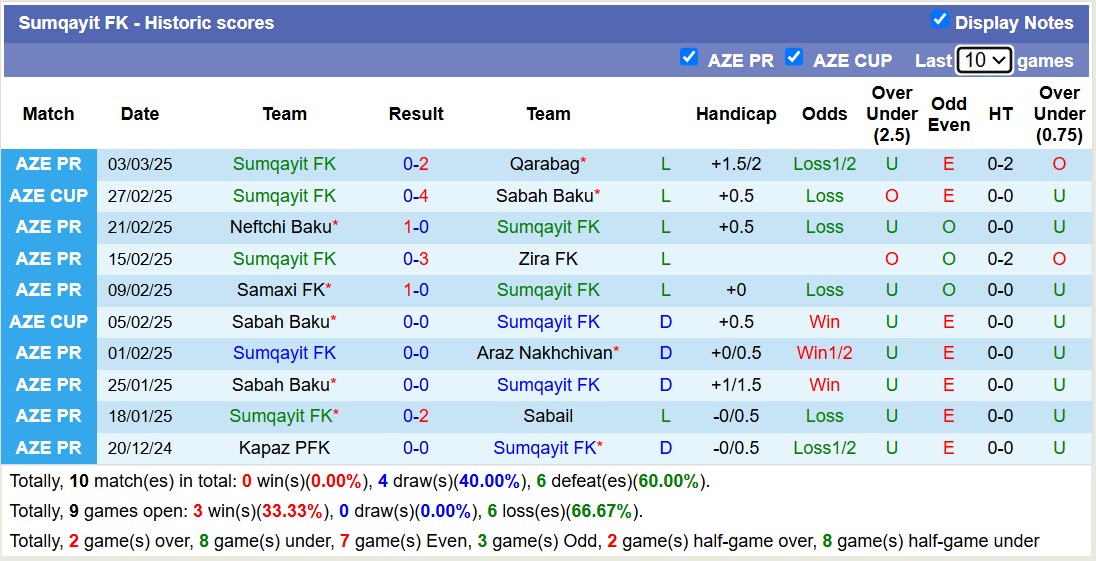This screenshot has height=561, width=1096.
Task: Toggle the Display Notes checkbox
Action: [939, 20]
